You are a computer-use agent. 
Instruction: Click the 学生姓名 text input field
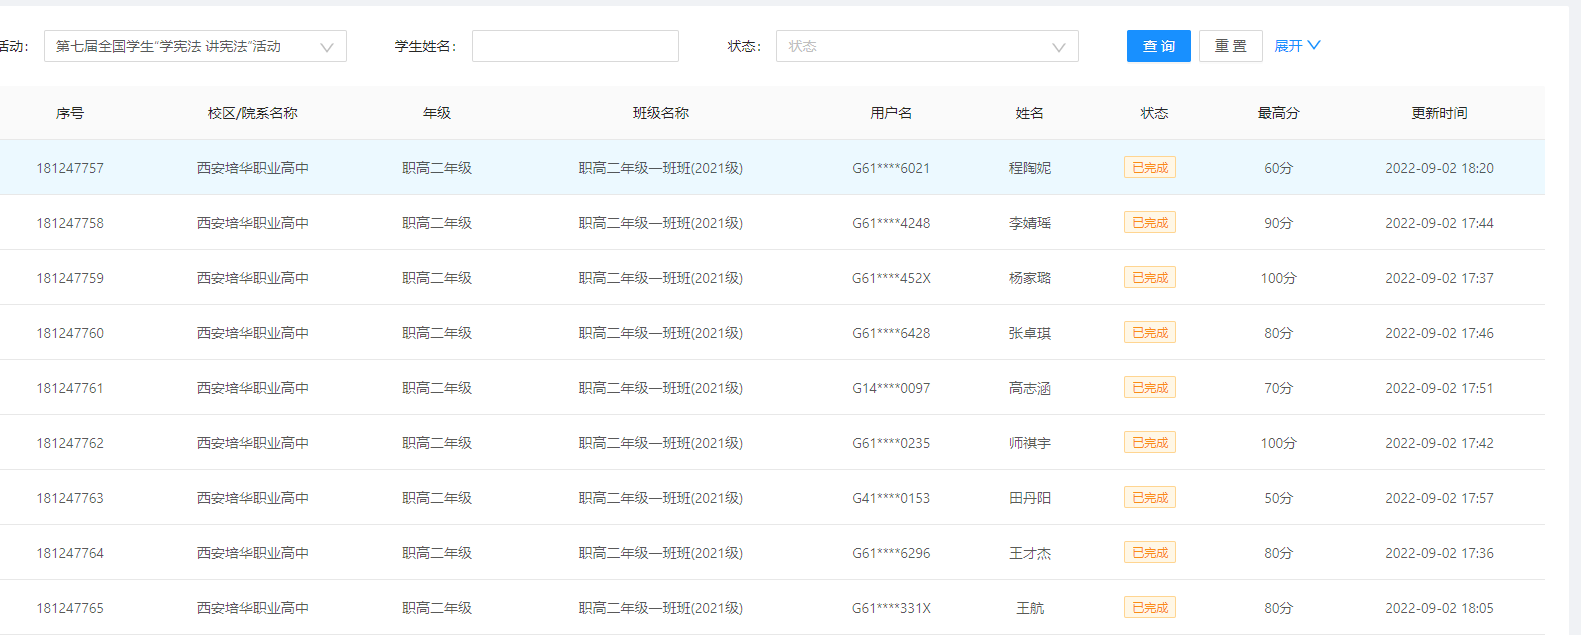(575, 47)
